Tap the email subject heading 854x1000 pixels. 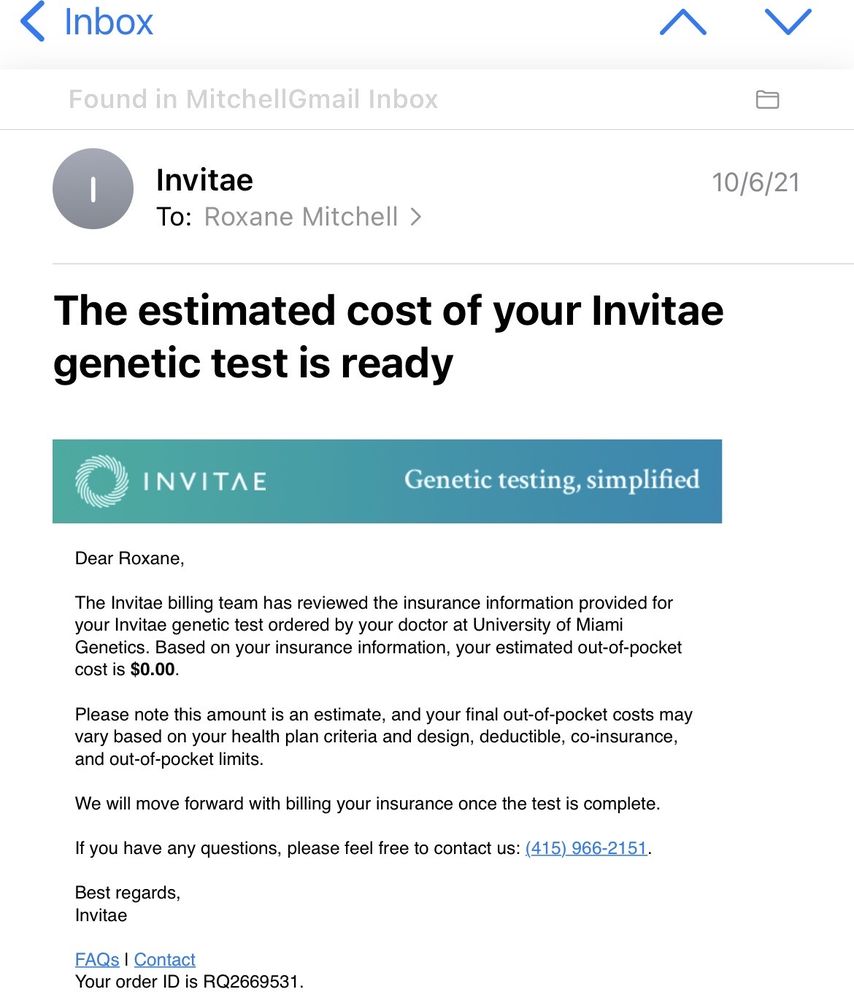[x=388, y=337]
